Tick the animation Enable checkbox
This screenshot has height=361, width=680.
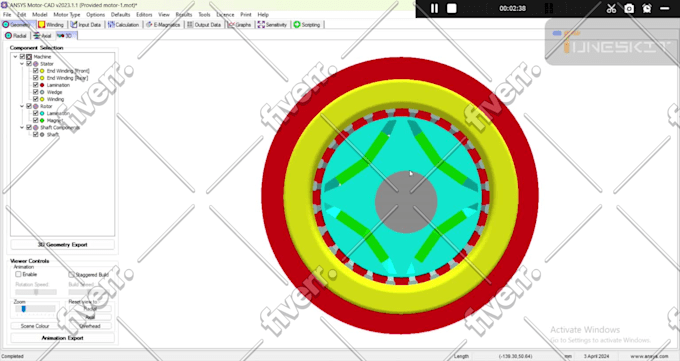pyautogui.click(x=18, y=274)
